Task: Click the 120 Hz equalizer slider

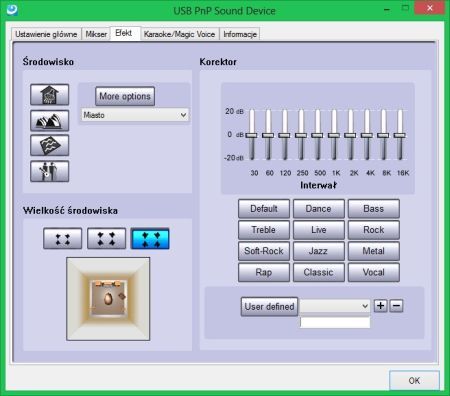Action: 284,135
